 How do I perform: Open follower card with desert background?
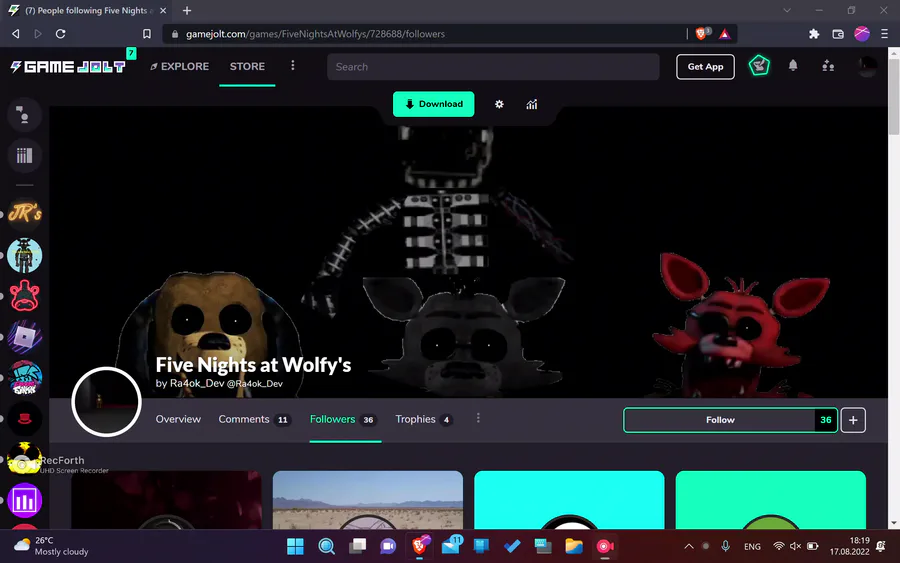(367, 500)
